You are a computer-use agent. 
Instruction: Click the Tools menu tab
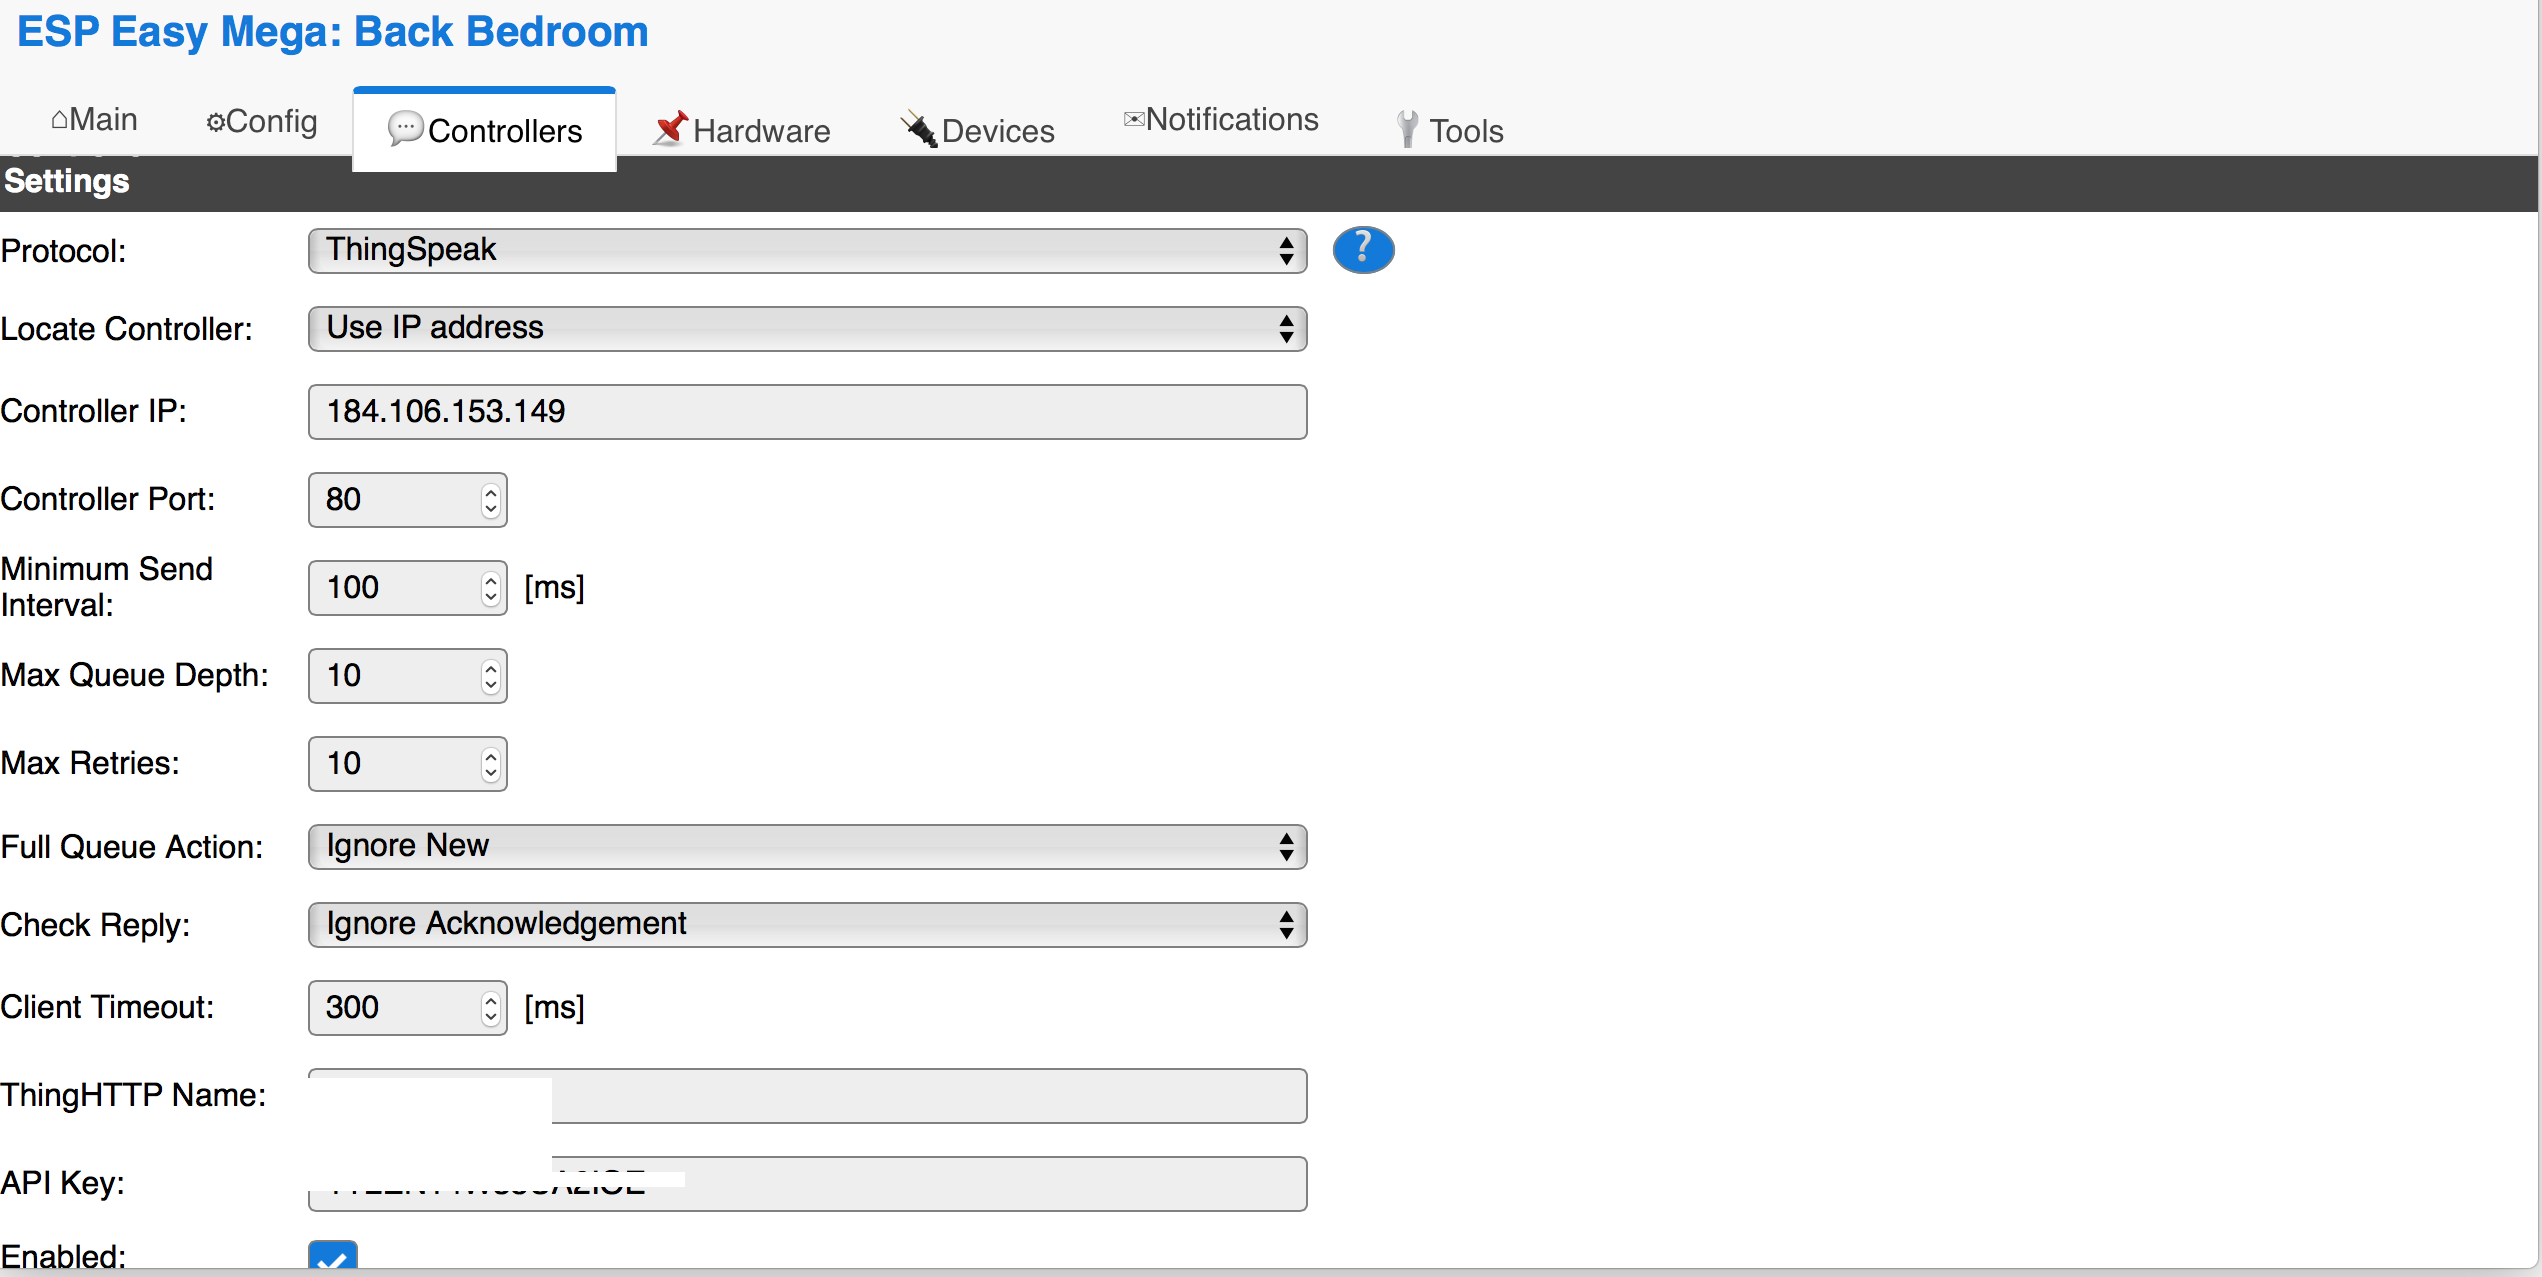tap(1464, 129)
